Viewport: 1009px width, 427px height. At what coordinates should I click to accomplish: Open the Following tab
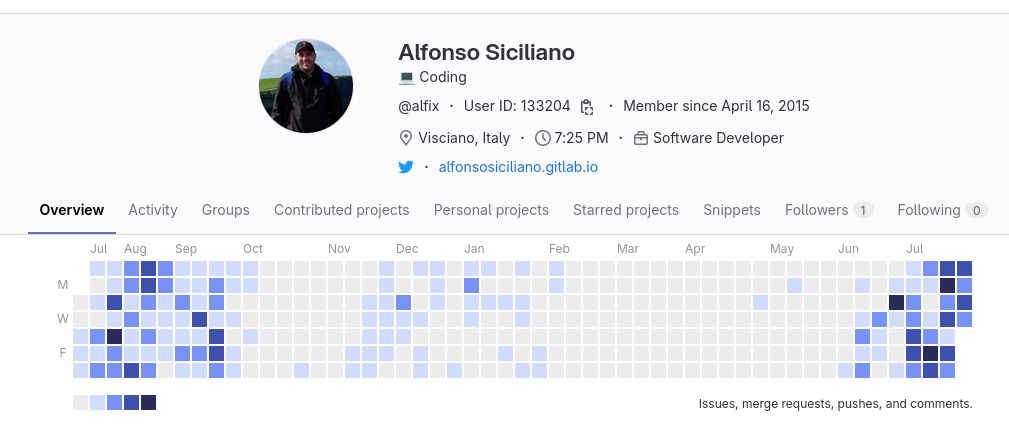[942, 210]
